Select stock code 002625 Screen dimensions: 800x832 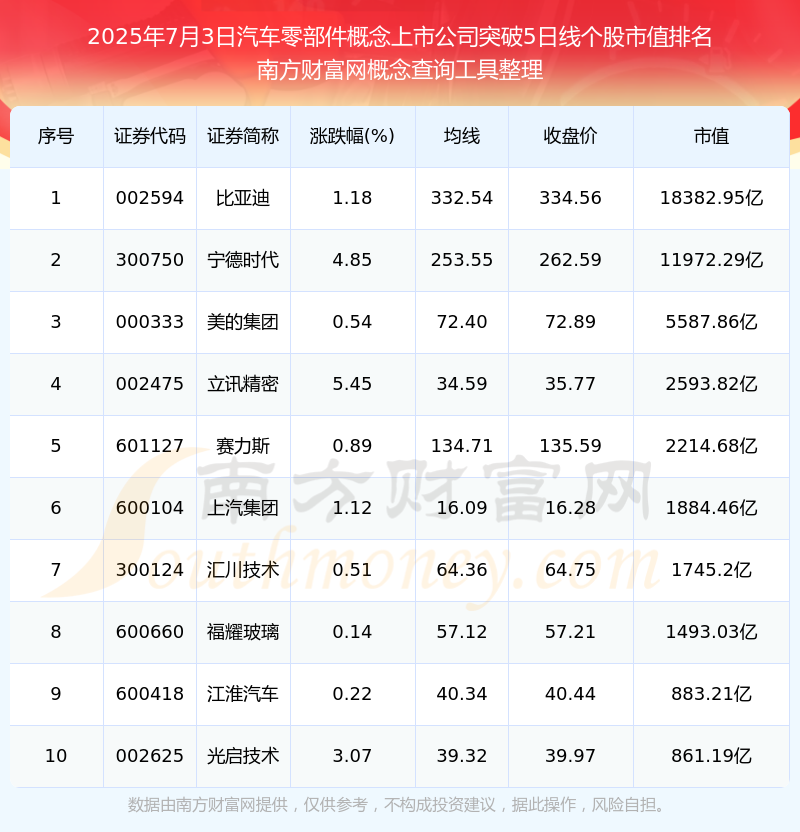pyautogui.click(x=150, y=756)
